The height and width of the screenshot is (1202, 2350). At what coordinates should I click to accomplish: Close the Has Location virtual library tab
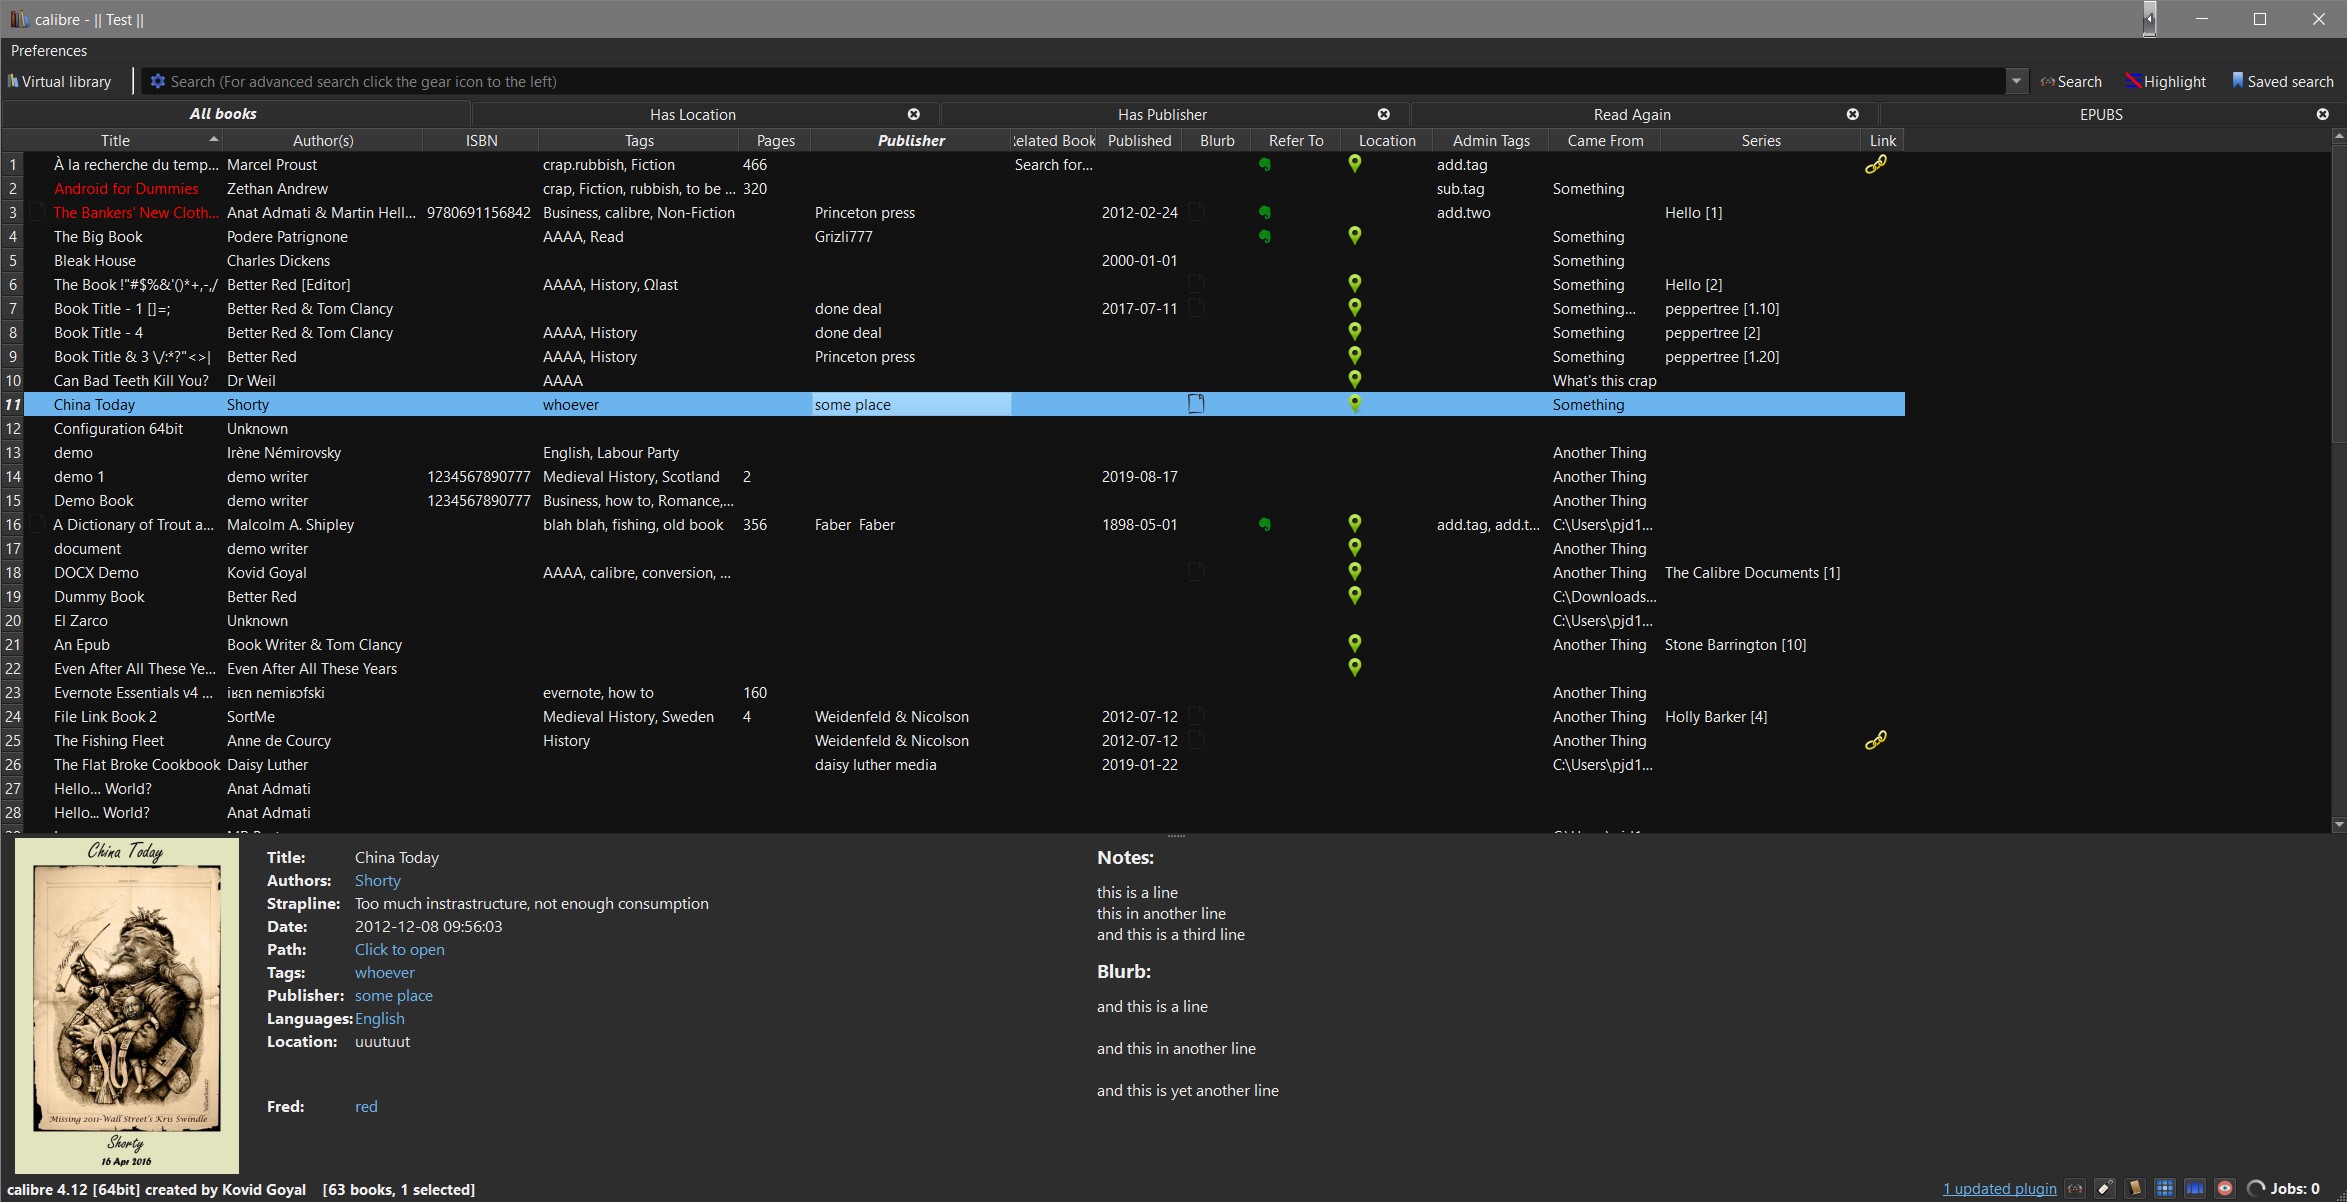(x=914, y=115)
